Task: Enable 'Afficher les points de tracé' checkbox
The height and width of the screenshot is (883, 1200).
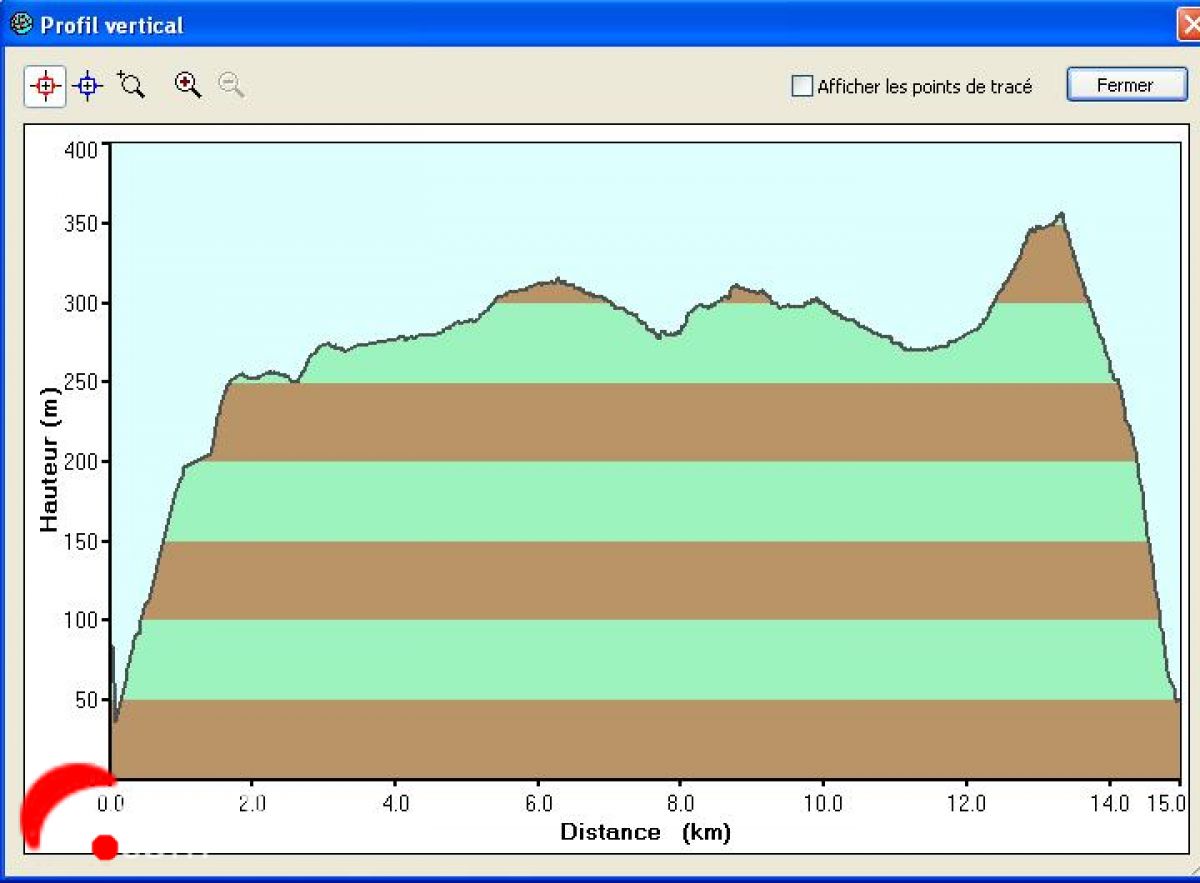Action: [x=802, y=86]
